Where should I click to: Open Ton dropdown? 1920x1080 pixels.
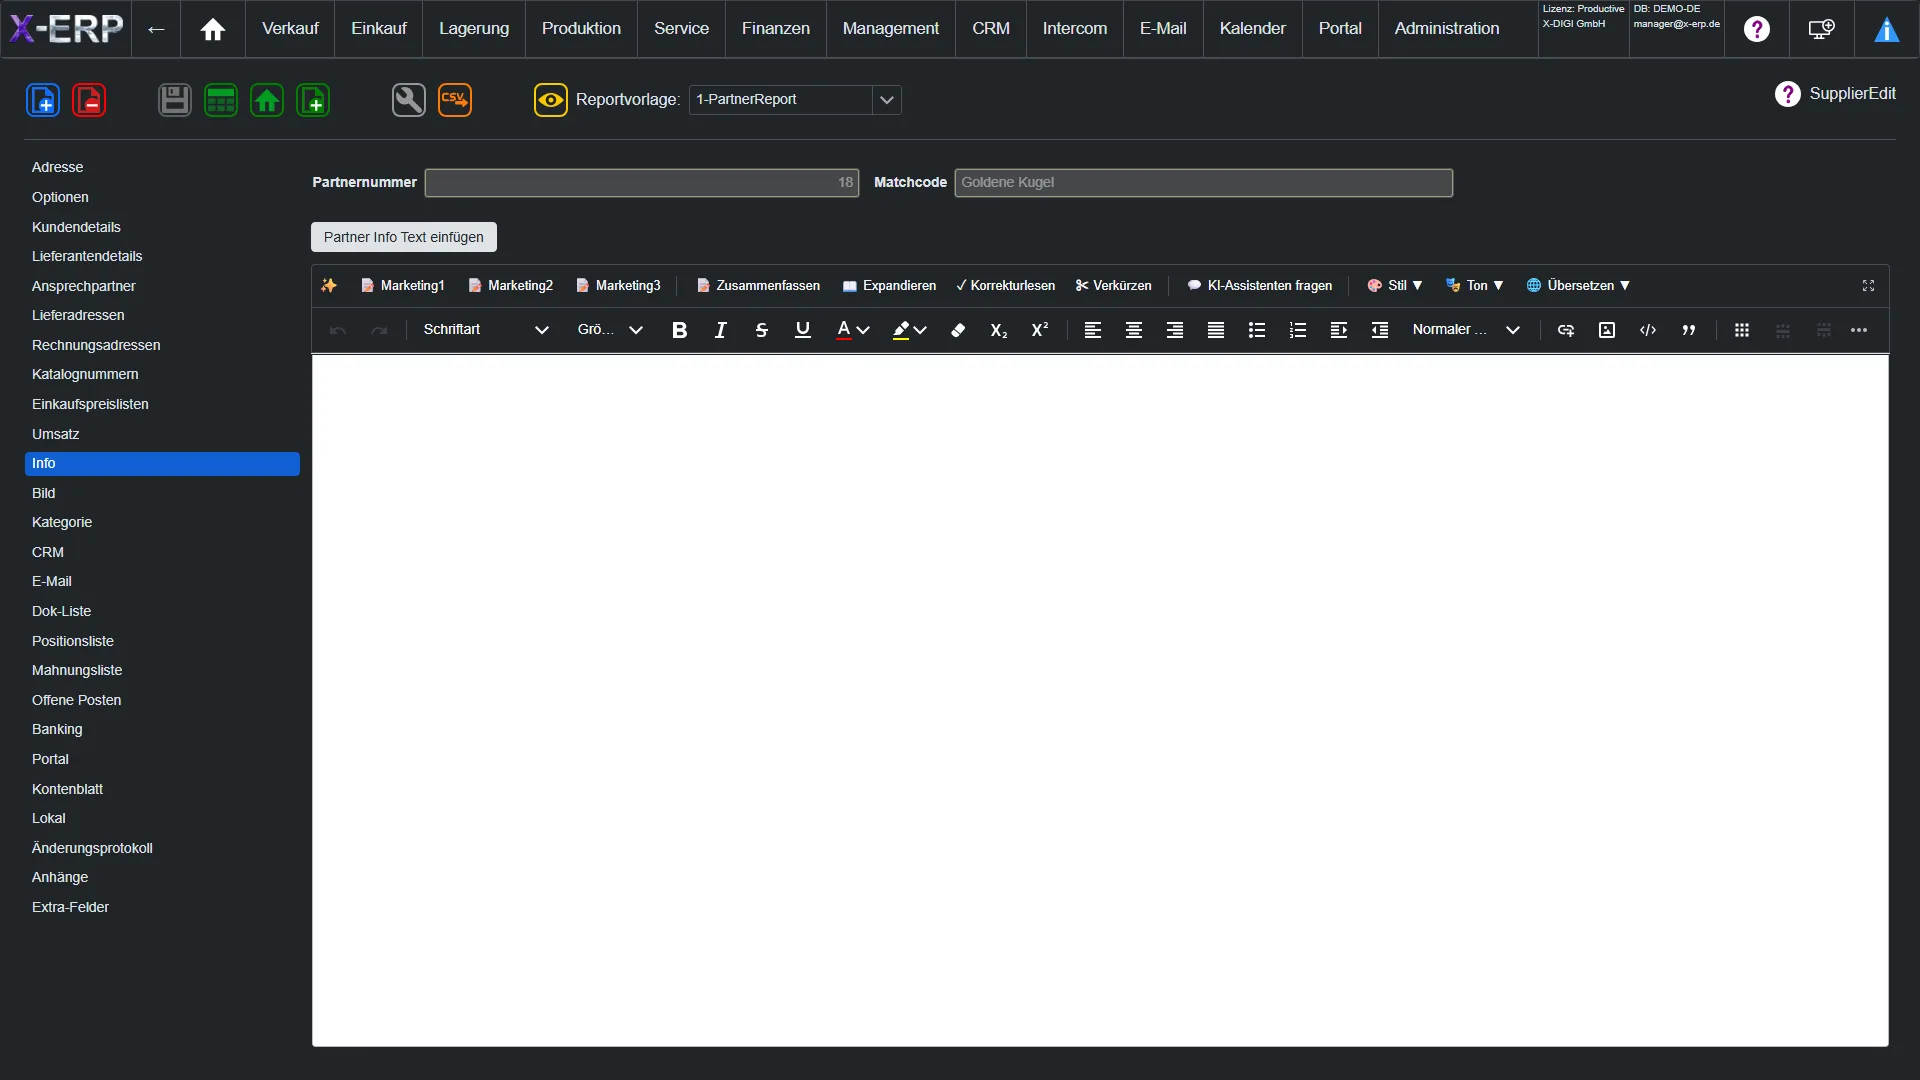[1475, 286]
